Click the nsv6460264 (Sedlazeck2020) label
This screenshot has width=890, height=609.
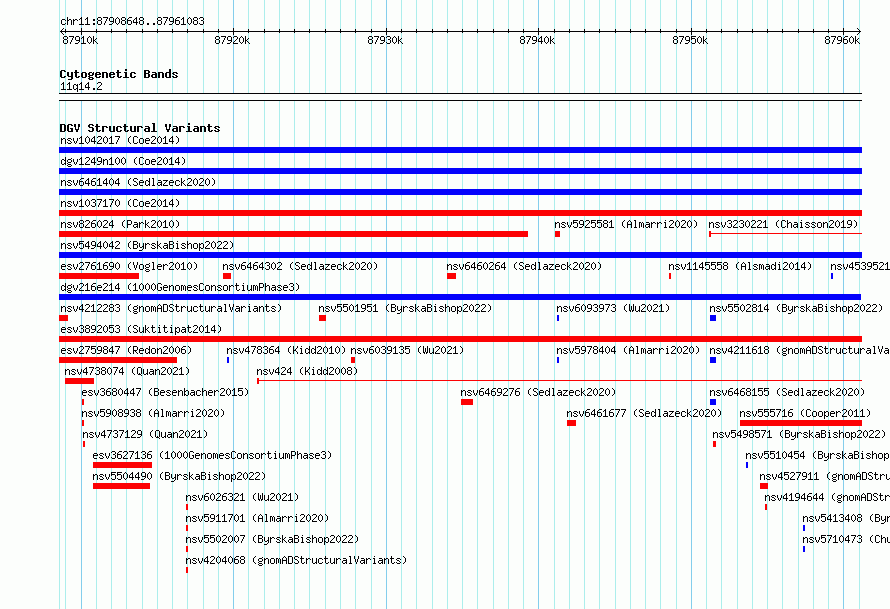pyautogui.click(x=524, y=266)
